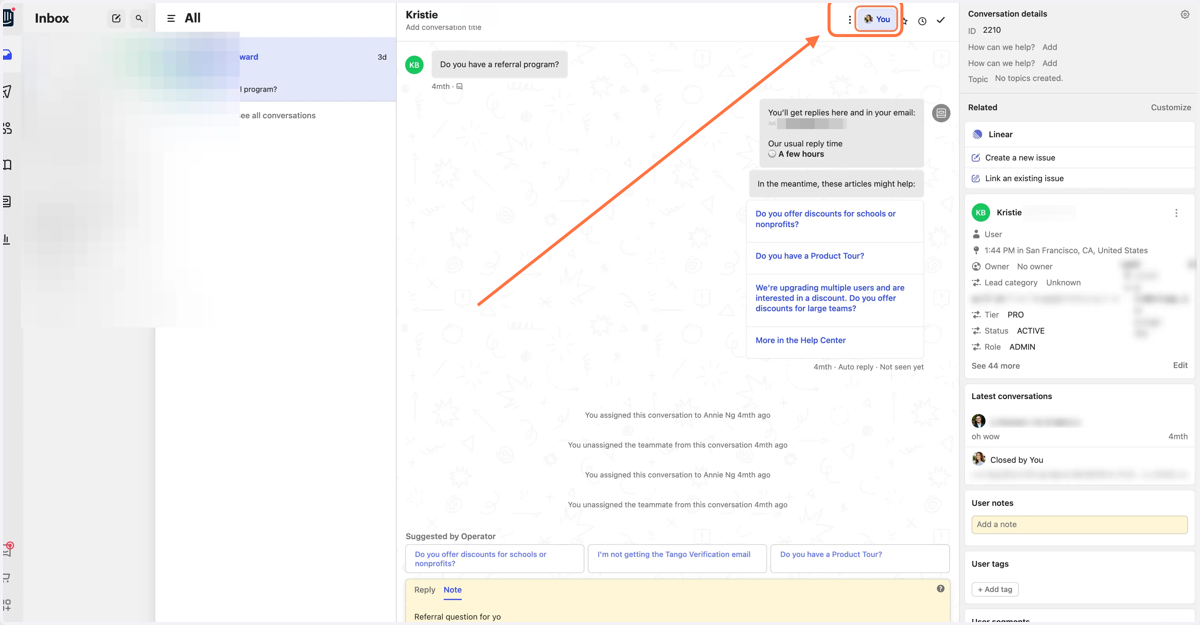Screen dimensions: 1200x625
Task: Open article about discounts for schools or nonprofits
Action: (835, 219)
